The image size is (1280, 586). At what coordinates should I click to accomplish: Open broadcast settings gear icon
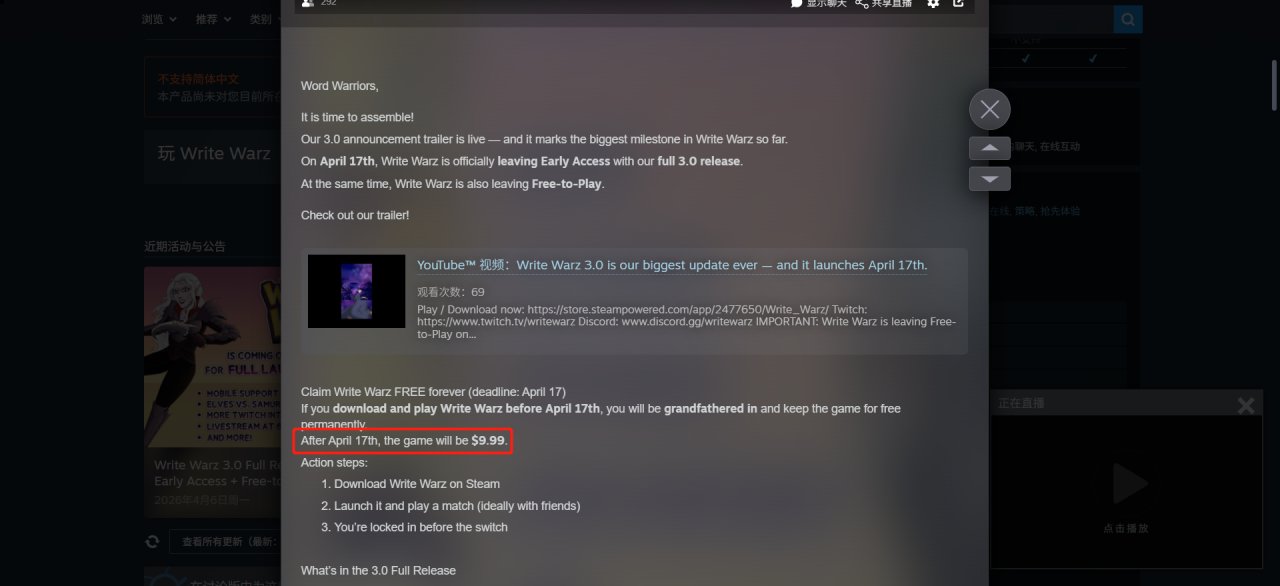pyautogui.click(x=933, y=3)
